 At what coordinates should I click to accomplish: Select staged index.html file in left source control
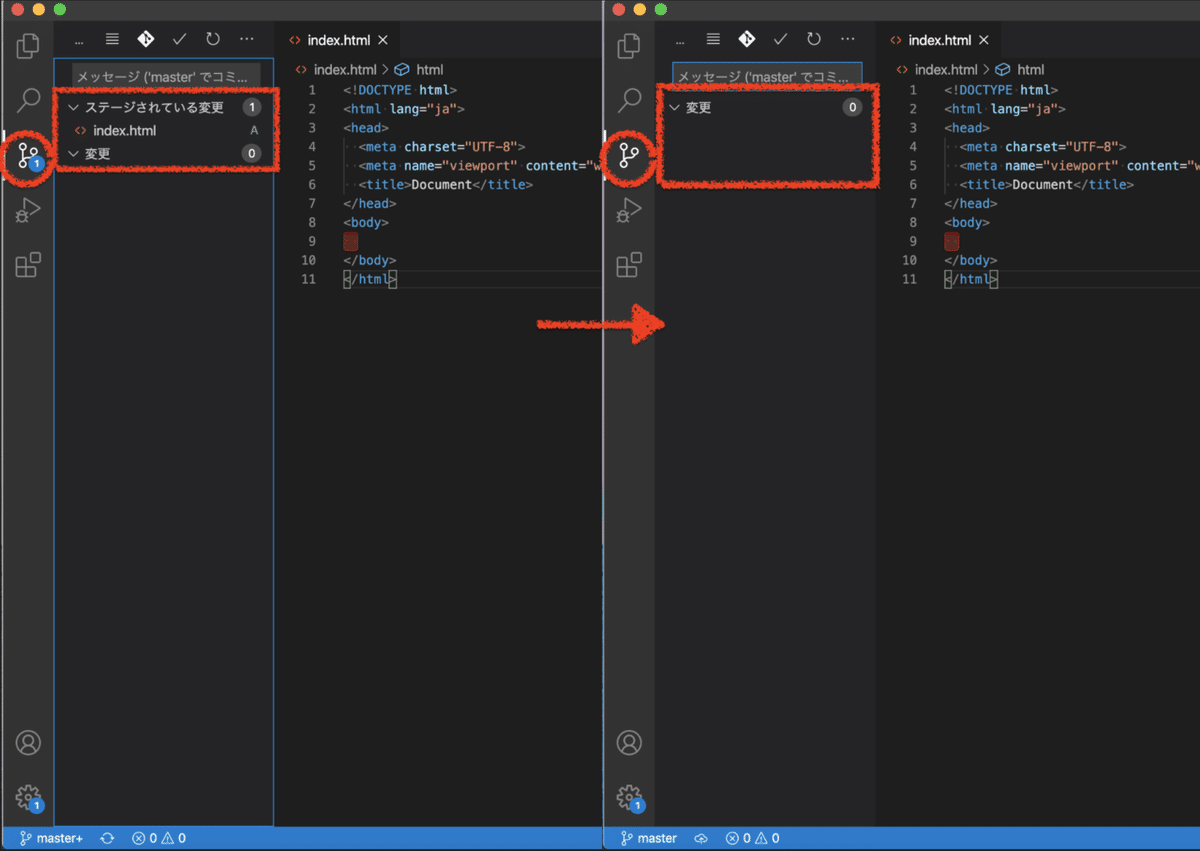[164, 130]
